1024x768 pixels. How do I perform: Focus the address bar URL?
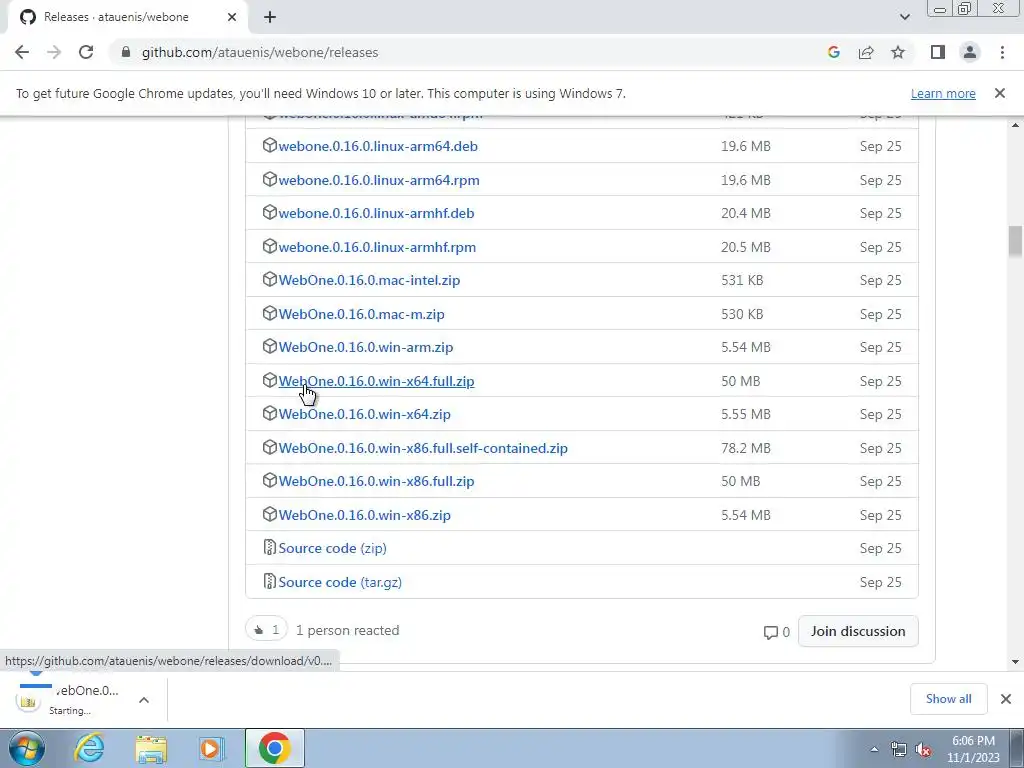(x=260, y=52)
